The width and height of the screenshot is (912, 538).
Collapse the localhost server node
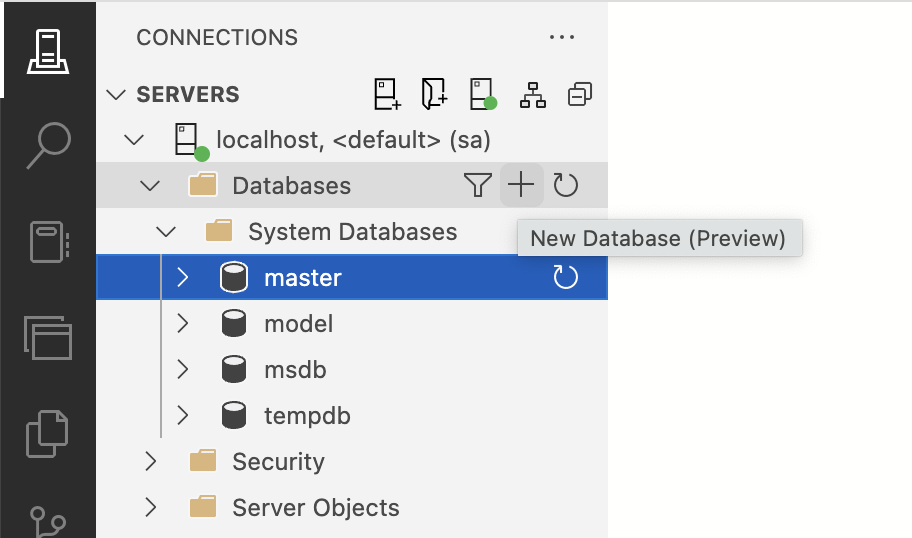point(134,140)
